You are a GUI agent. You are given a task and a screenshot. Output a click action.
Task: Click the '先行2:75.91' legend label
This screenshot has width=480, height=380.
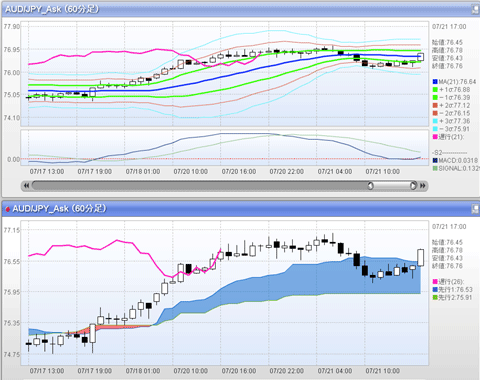(455, 297)
